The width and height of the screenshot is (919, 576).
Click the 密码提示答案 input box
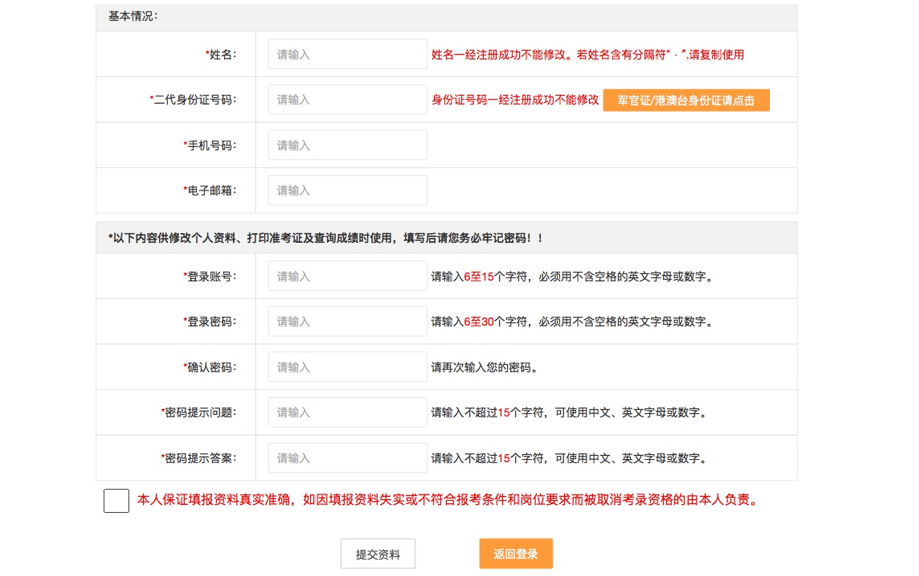(347, 458)
